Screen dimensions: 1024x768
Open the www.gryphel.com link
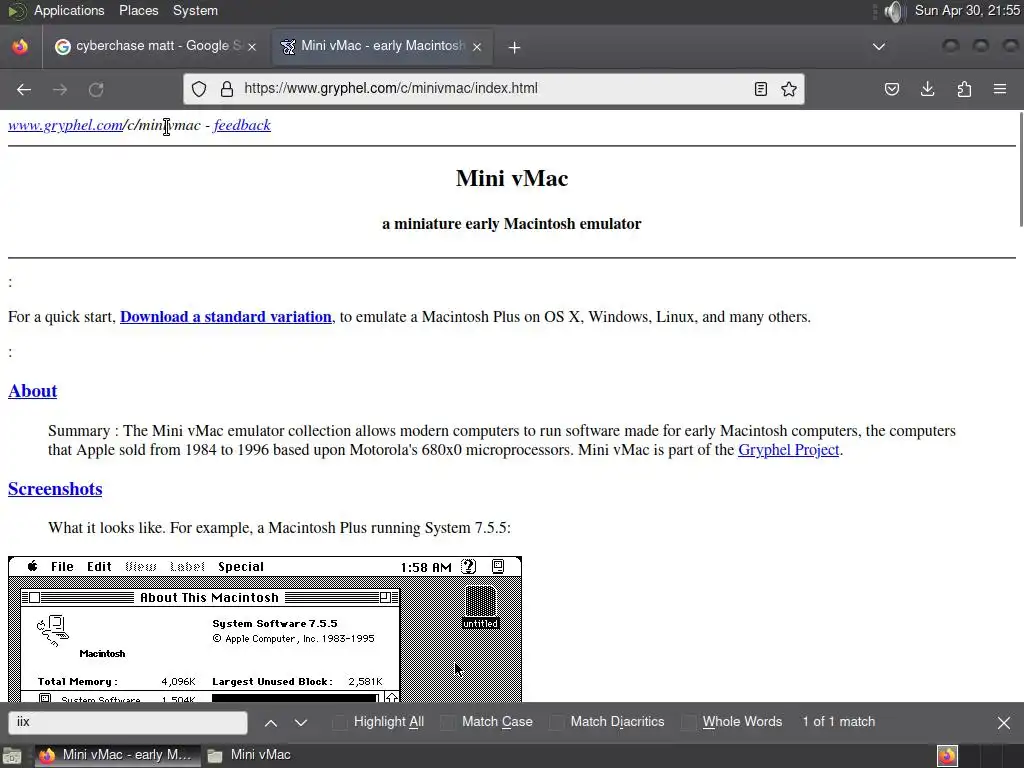pos(65,125)
